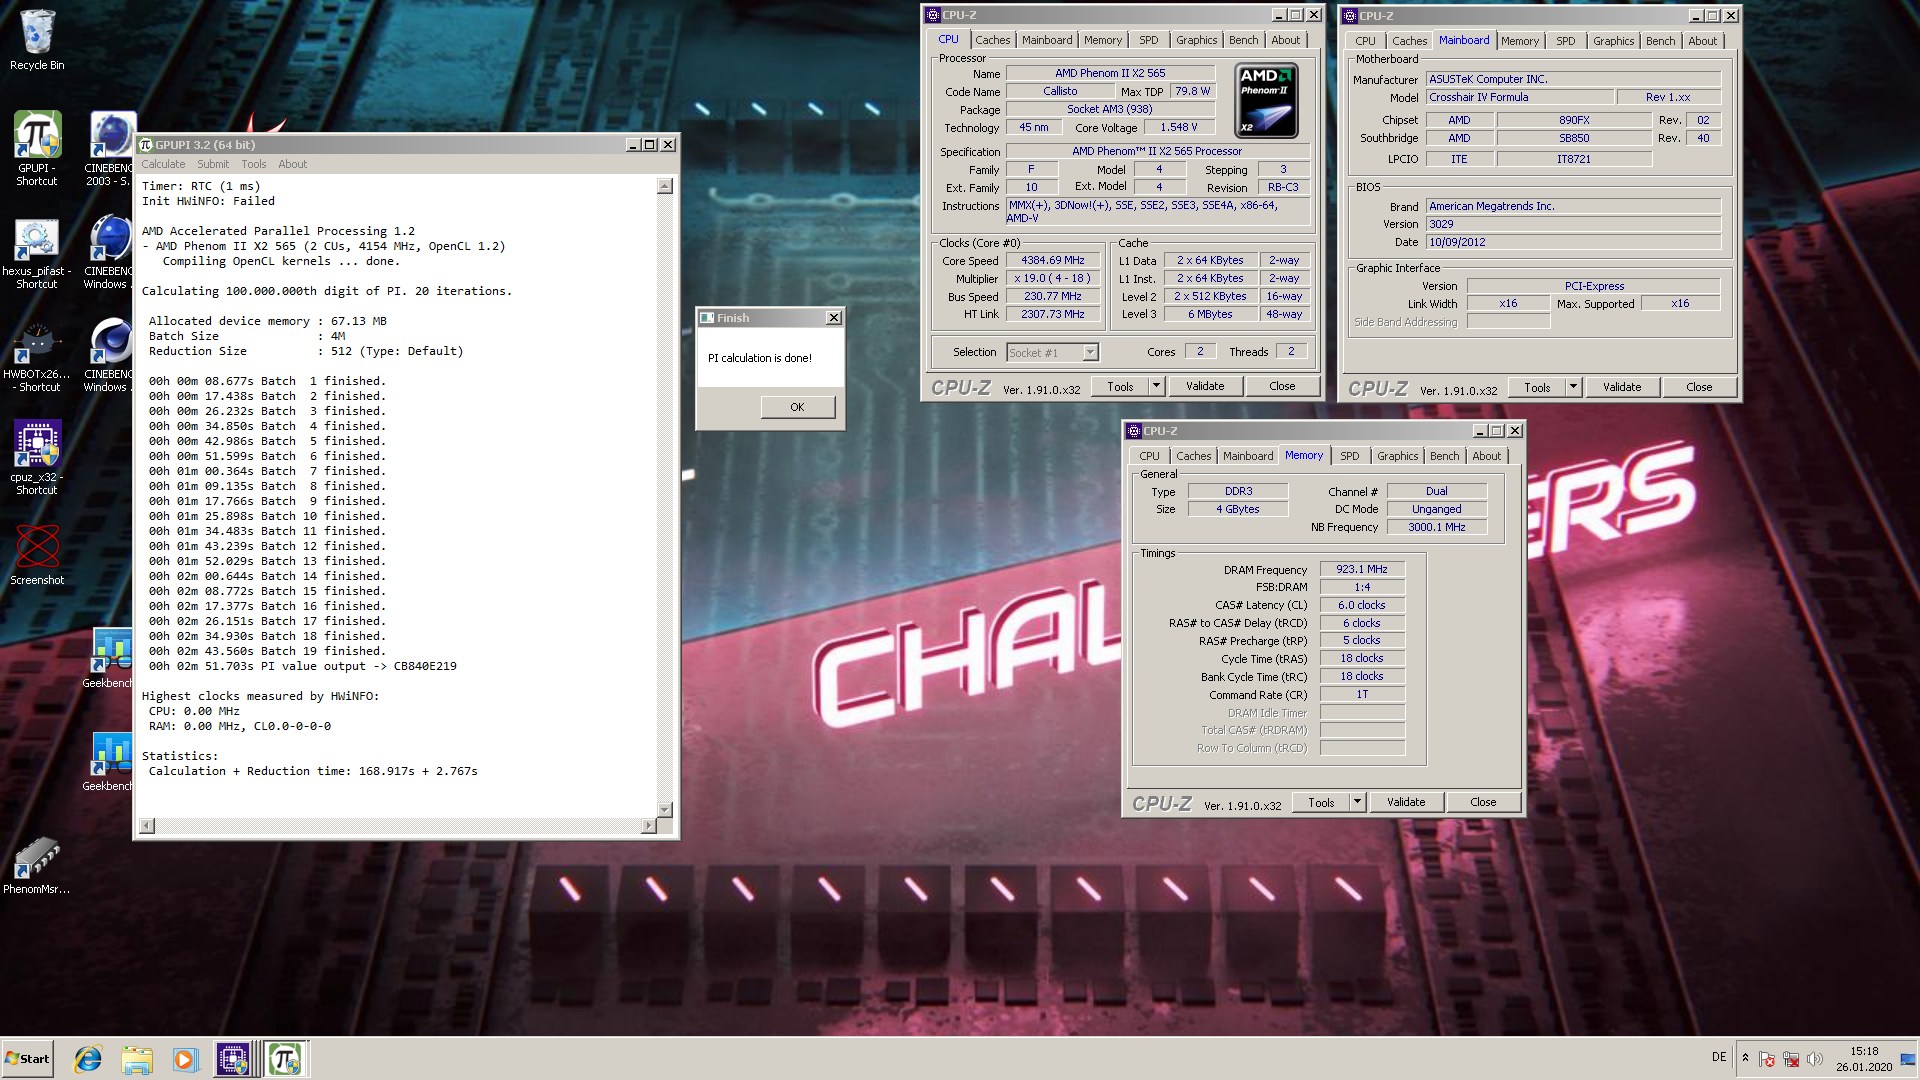This screenshot has height=1080, width=1920.
Task: Open the Submit menu in GPUPI
Action: (213, 164)
